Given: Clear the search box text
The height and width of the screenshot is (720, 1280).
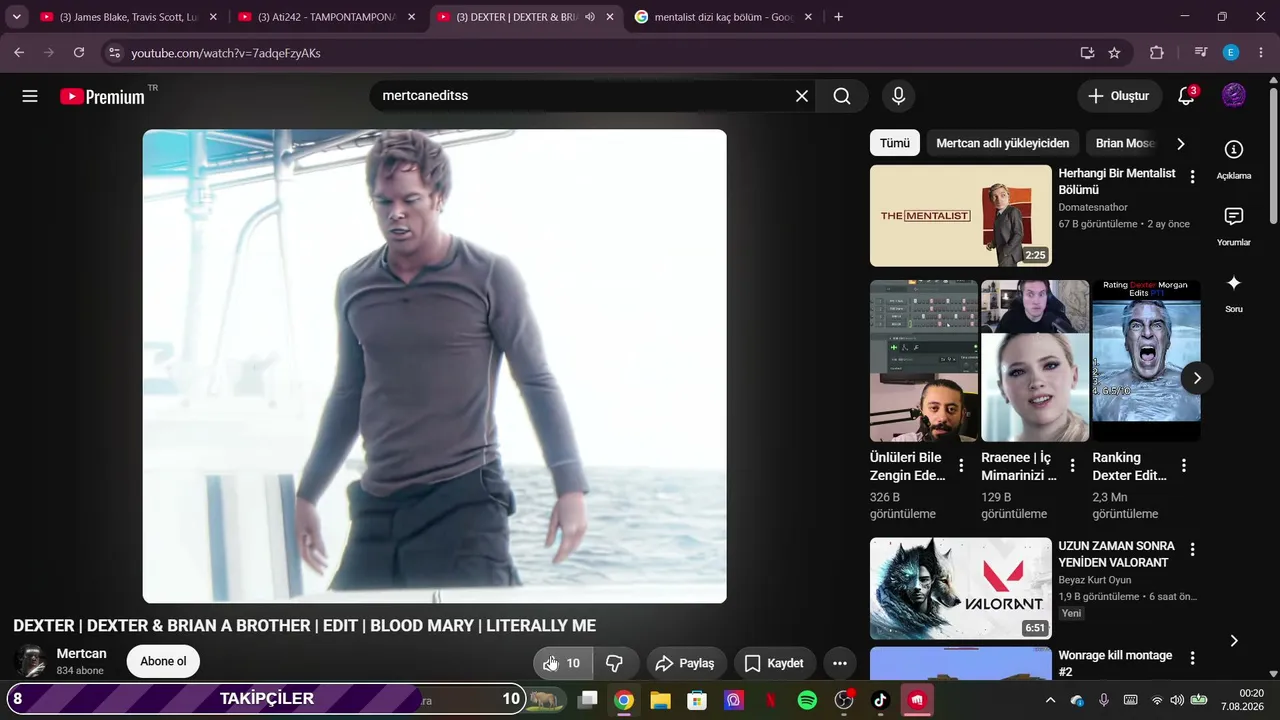Looking at the screenshot, I should 802,96.
